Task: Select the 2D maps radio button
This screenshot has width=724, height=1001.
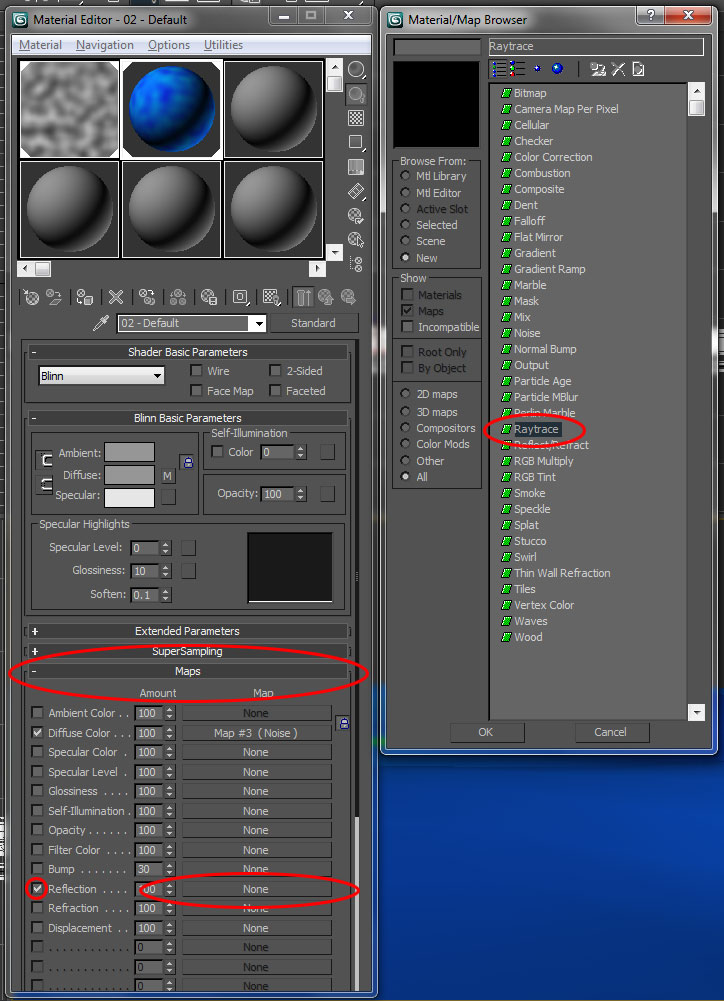Action: tap(405, 394)
